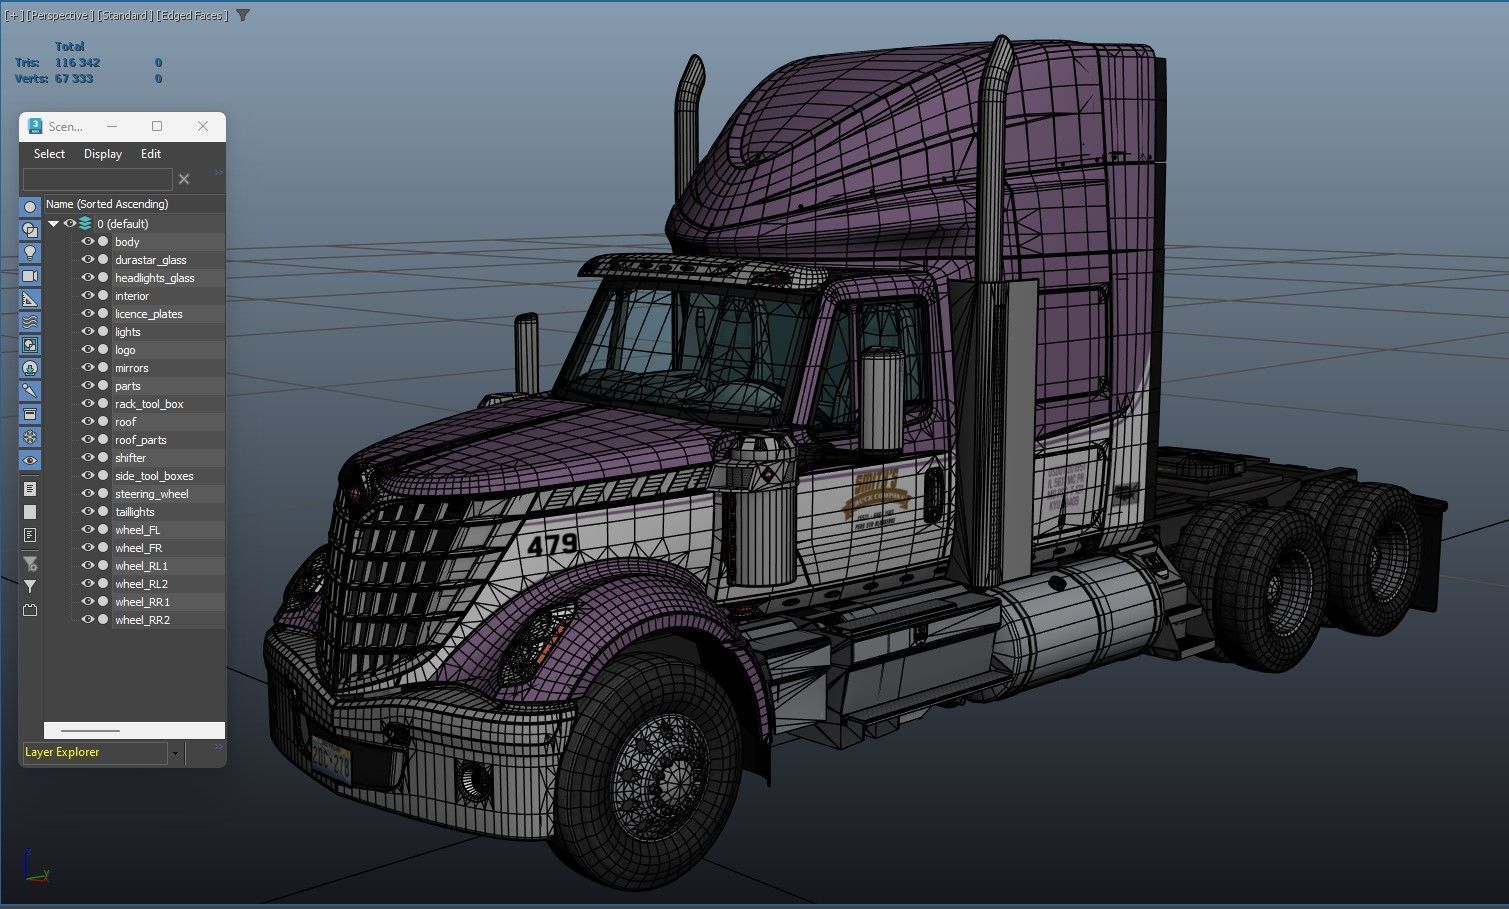Toggle visibility of taillights
Viewport: 1509px width, 909px height.
point(88,512)
